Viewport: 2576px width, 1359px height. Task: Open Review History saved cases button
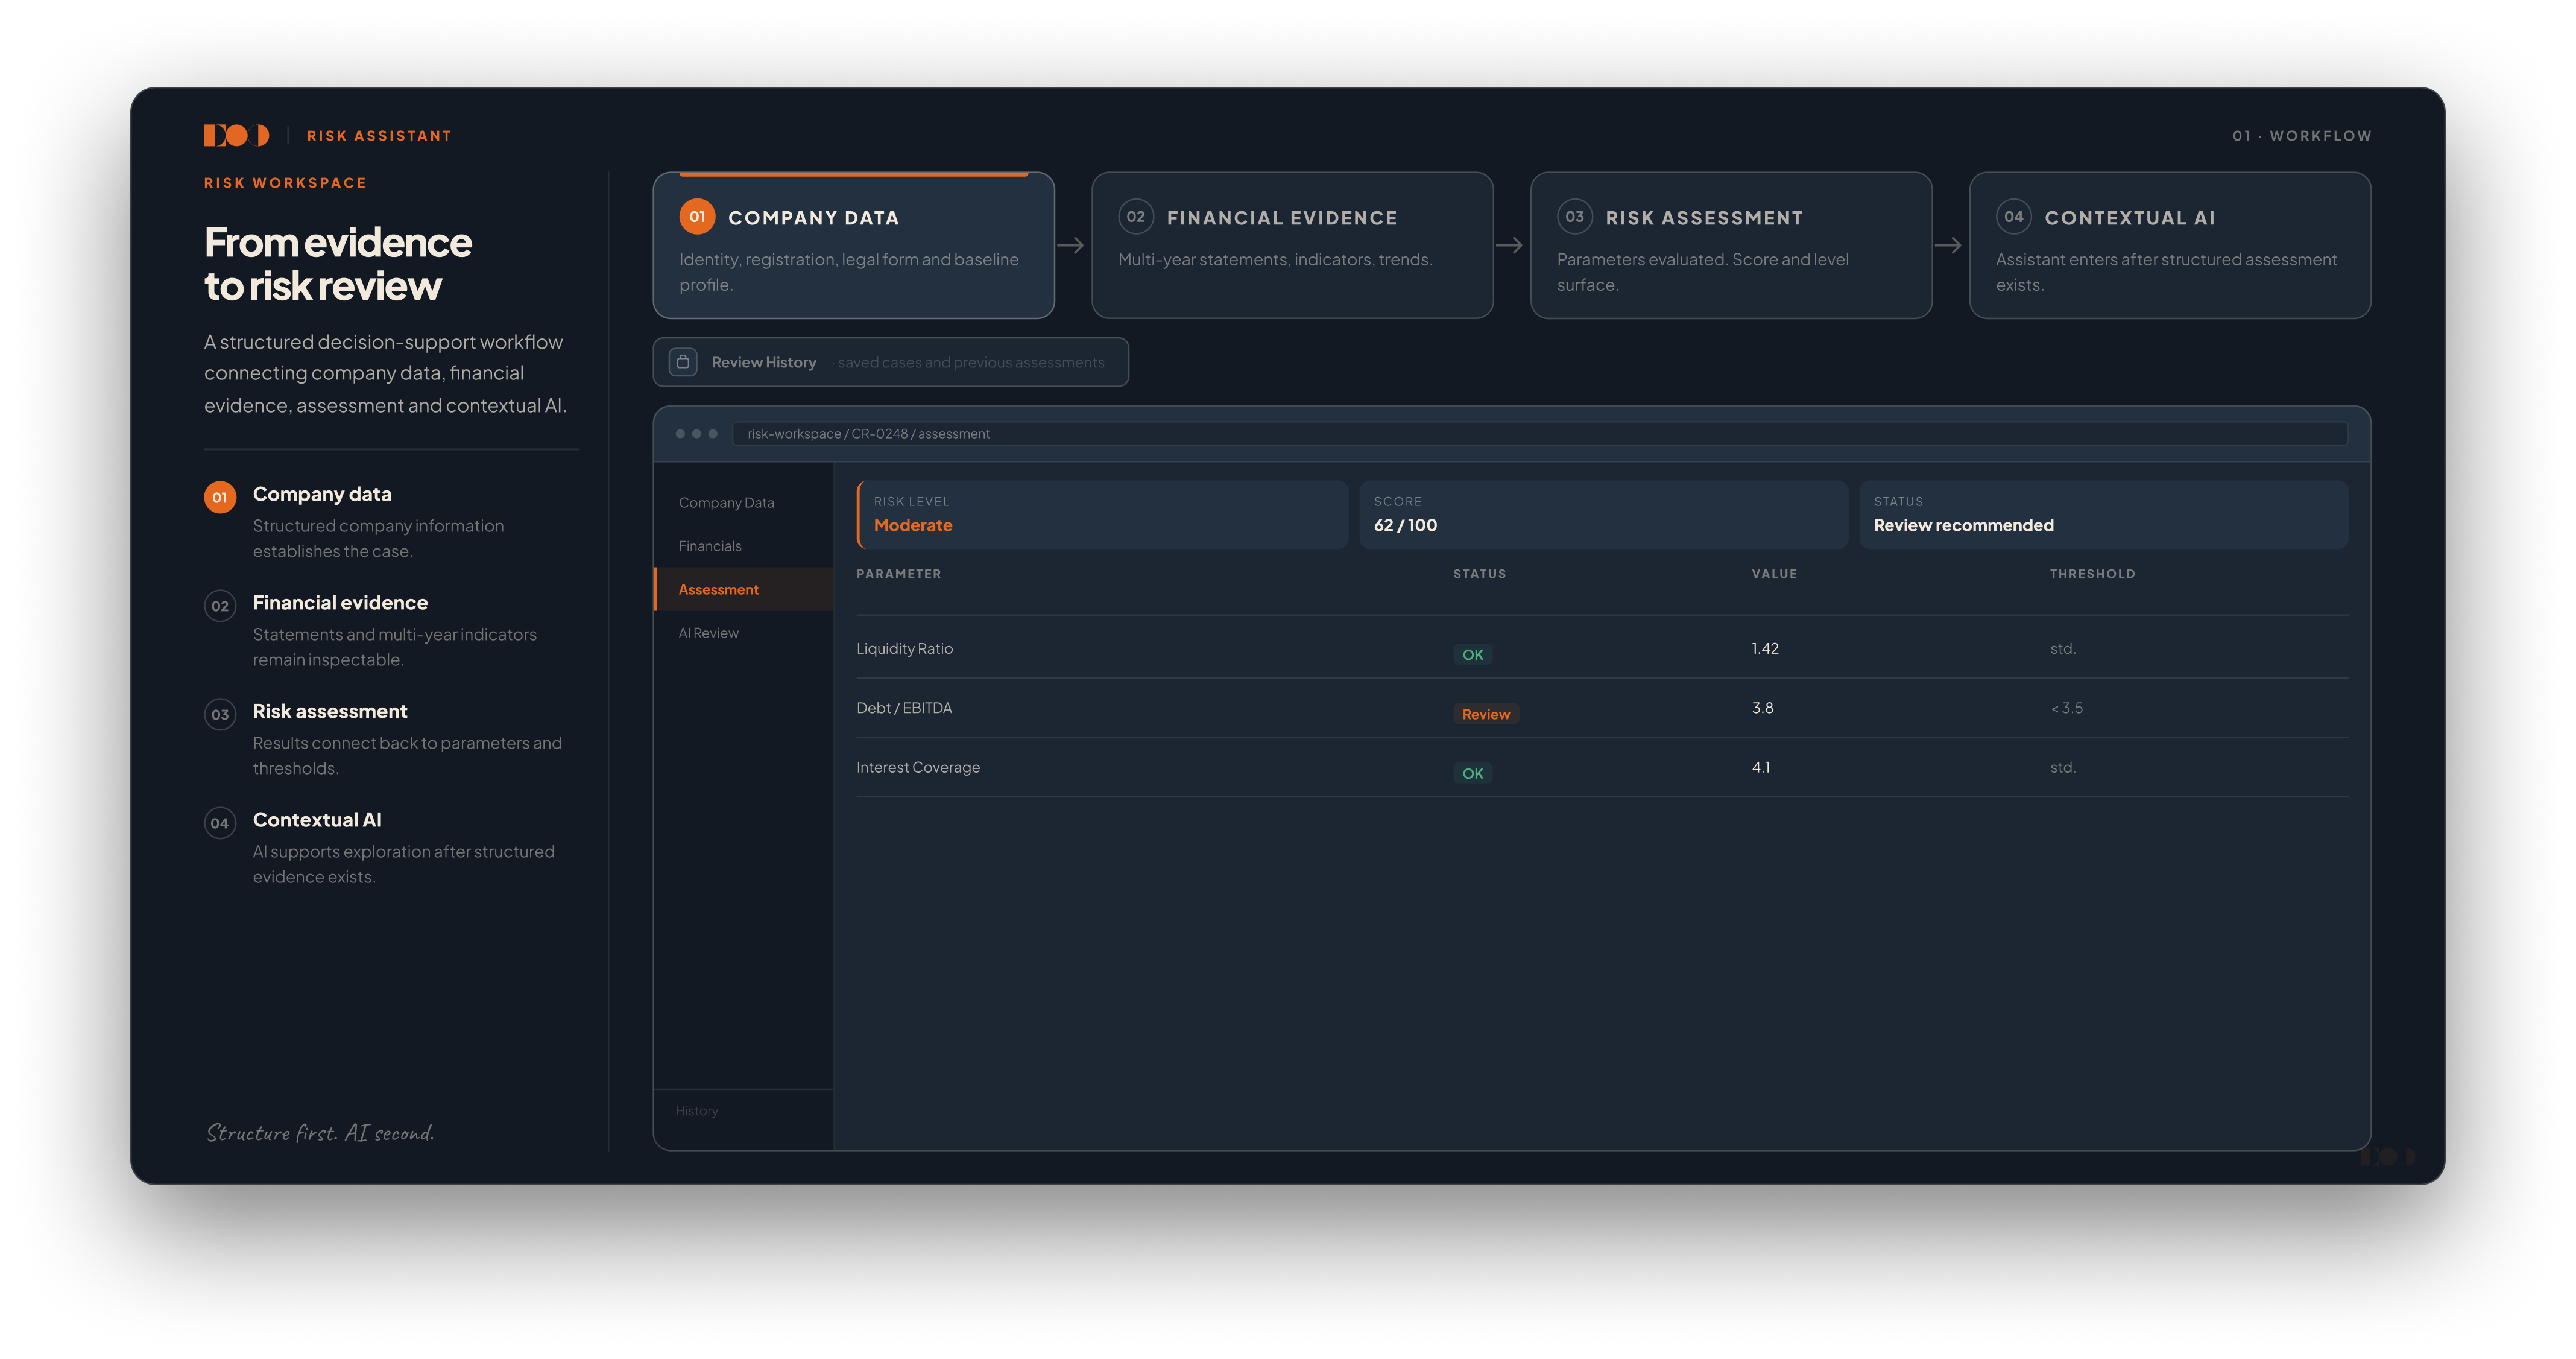[891, 362]
